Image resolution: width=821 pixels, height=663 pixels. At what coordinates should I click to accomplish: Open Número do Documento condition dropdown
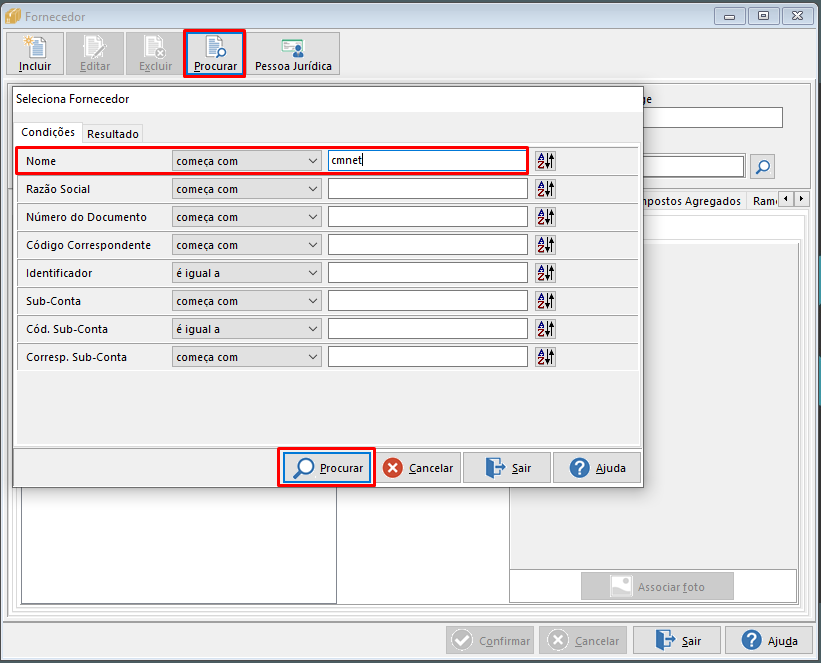pos(247,217)
